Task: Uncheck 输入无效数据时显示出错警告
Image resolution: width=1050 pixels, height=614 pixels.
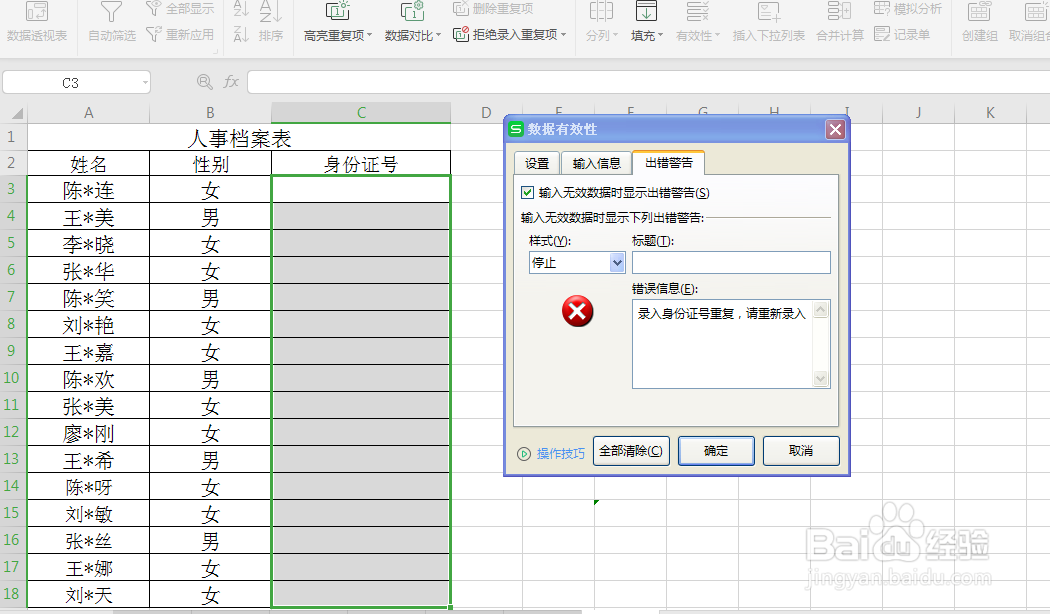Action: 527,192
